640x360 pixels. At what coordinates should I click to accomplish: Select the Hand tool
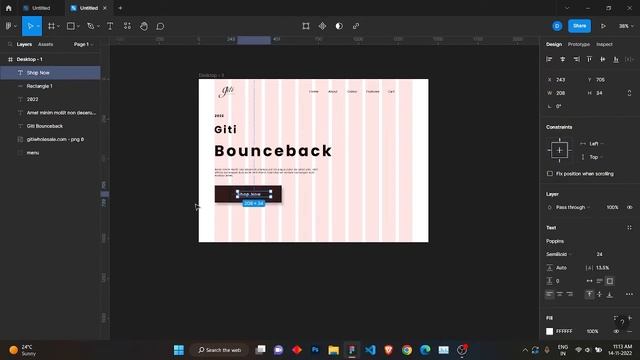pyautogui.click(x=144, y=26)
